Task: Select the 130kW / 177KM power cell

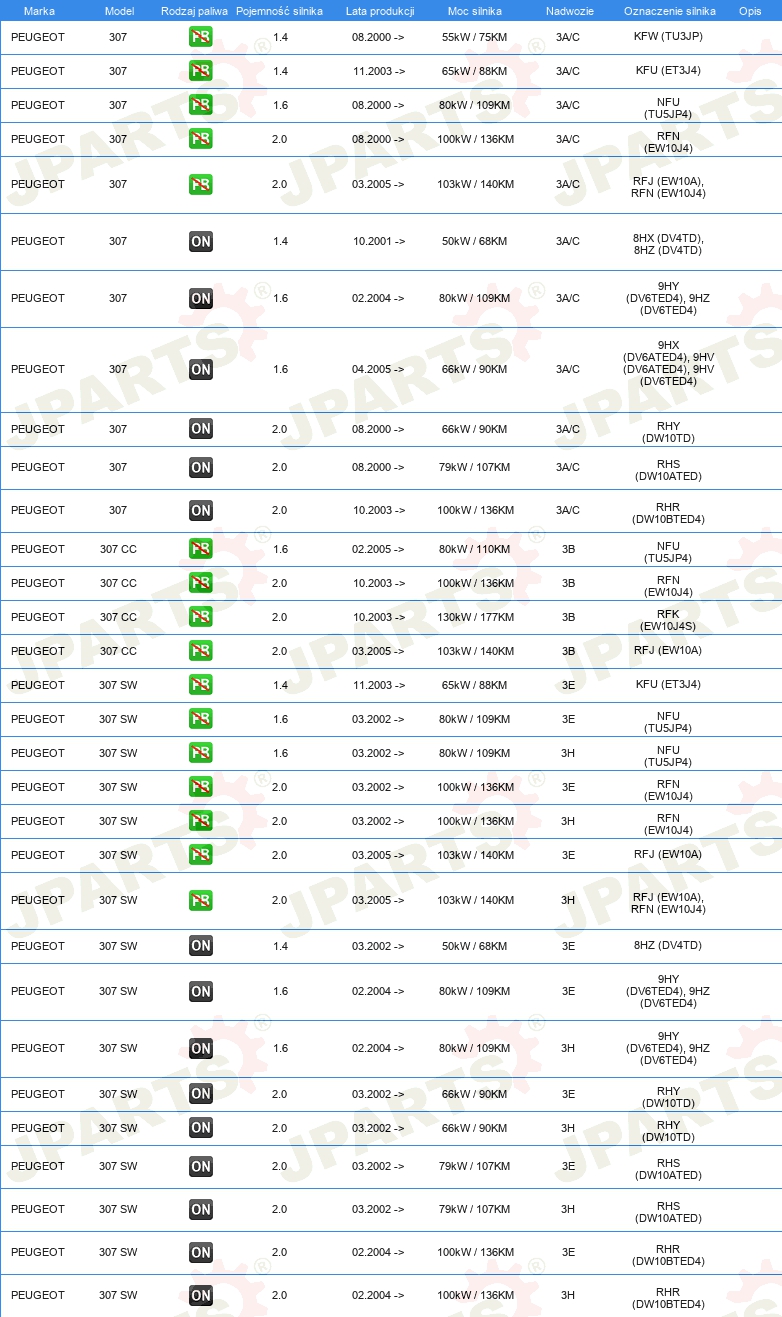Action: (475, 617)
